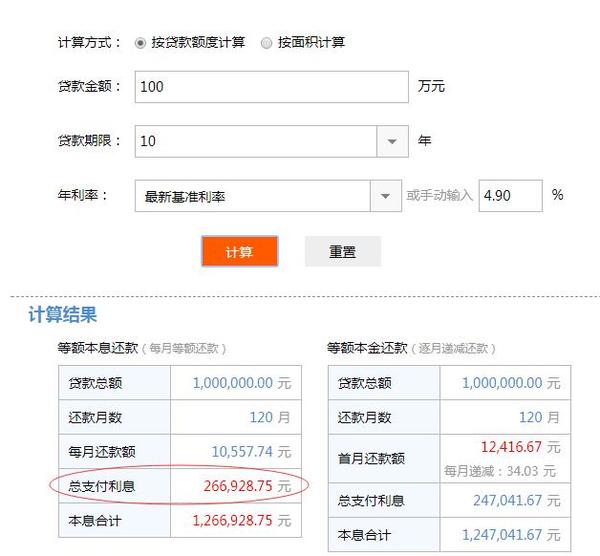Click the 重置 reset button
Screen dimensions: 600x556
(343, 251)
